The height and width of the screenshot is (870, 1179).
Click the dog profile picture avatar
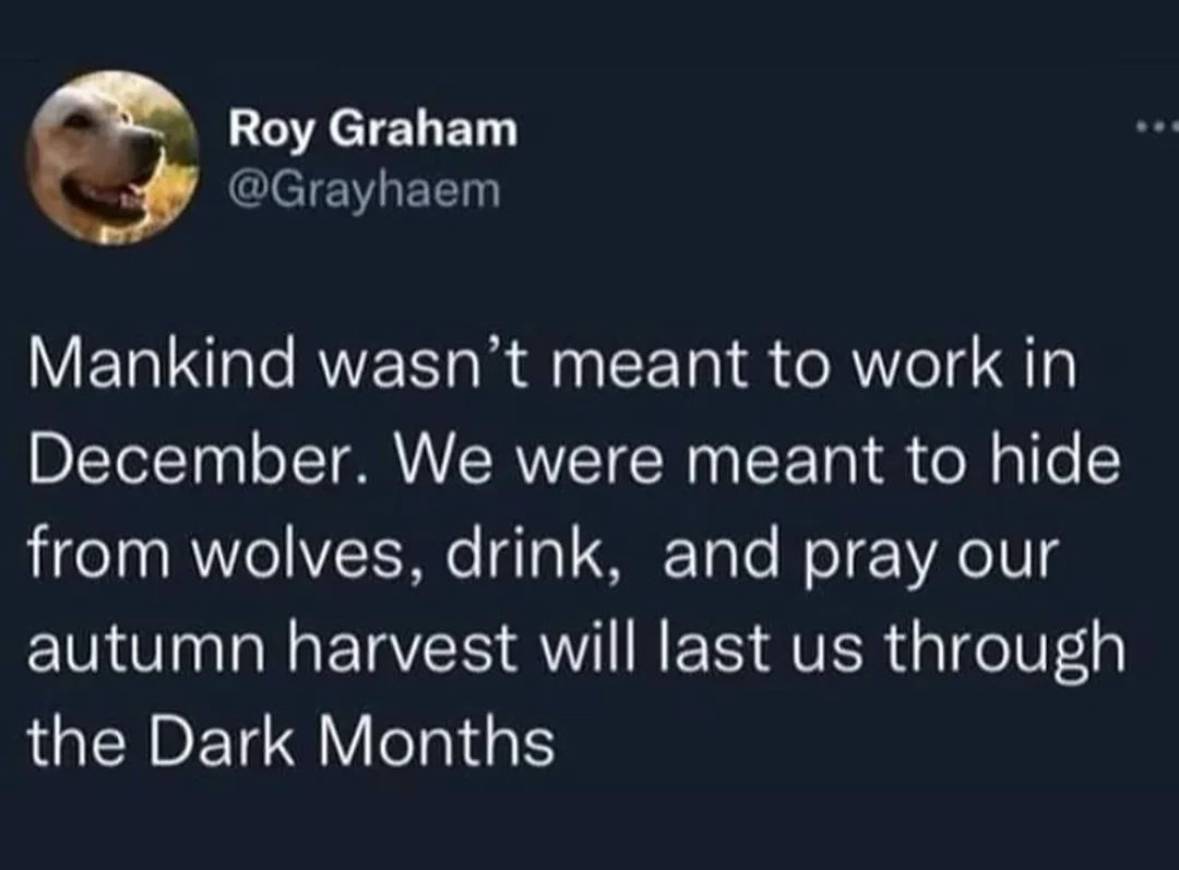point(111,158)
